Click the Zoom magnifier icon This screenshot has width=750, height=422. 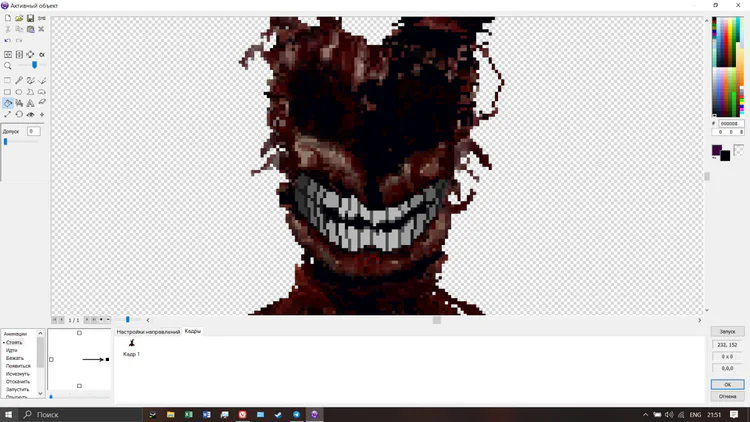[8, 66]
